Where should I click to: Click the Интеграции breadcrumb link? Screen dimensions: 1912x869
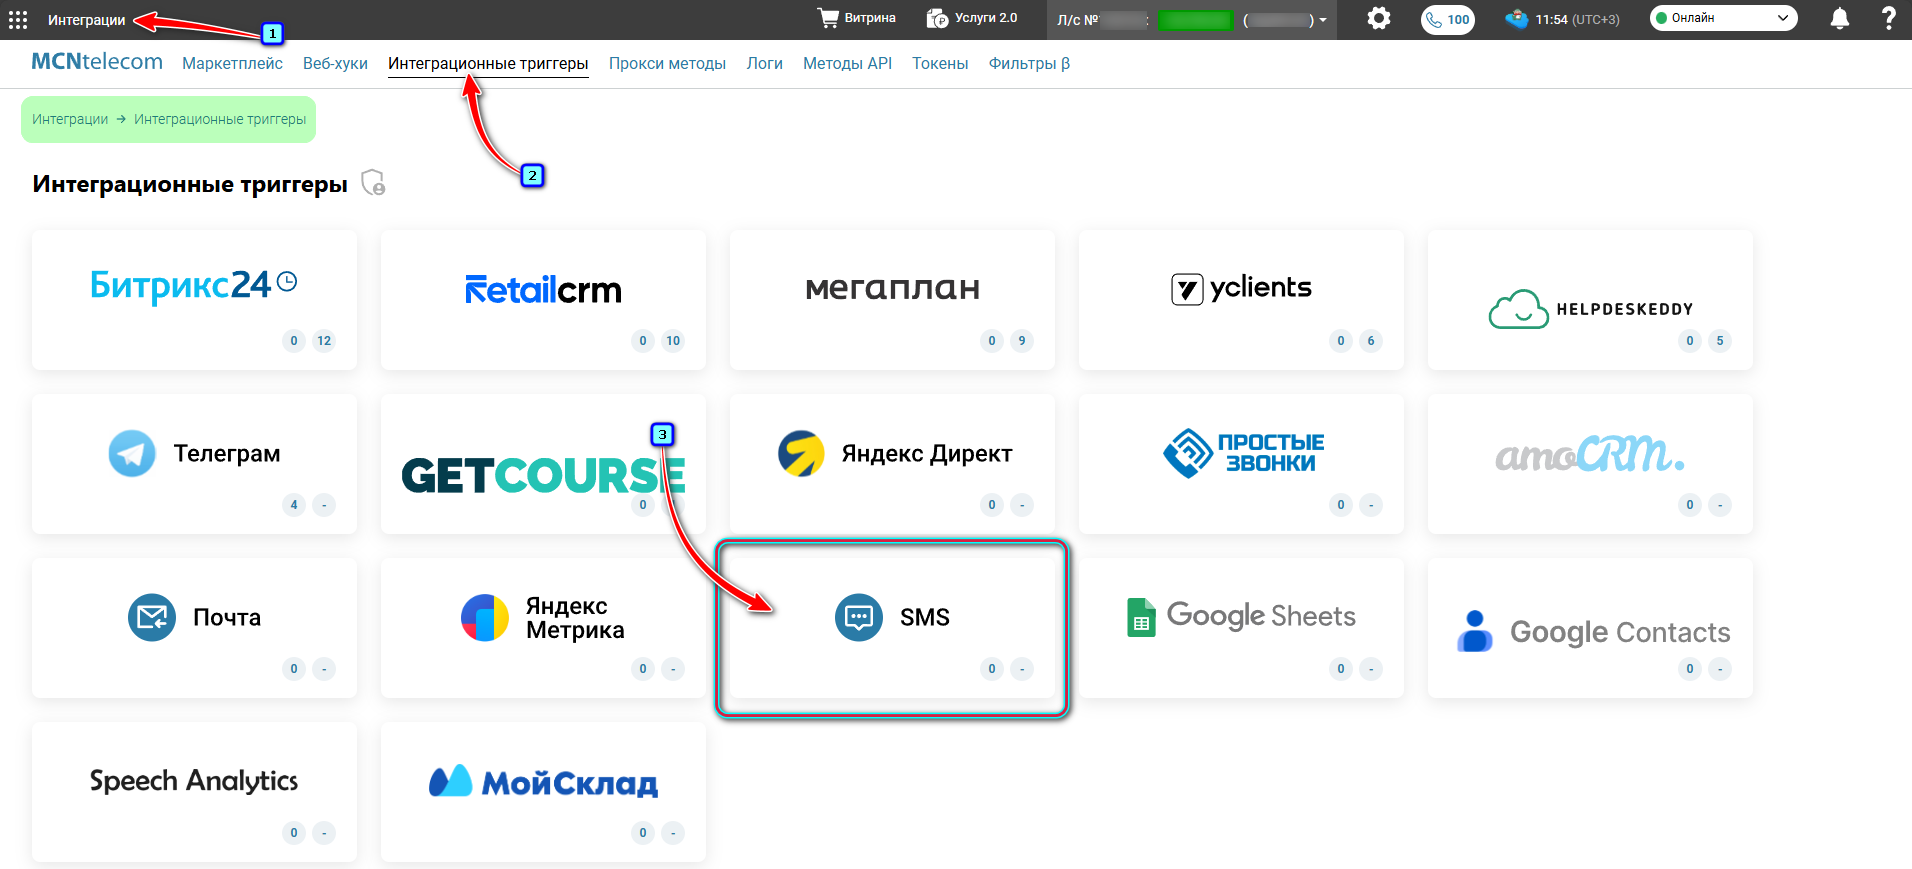pyautogui.click(x=70, y=119)
